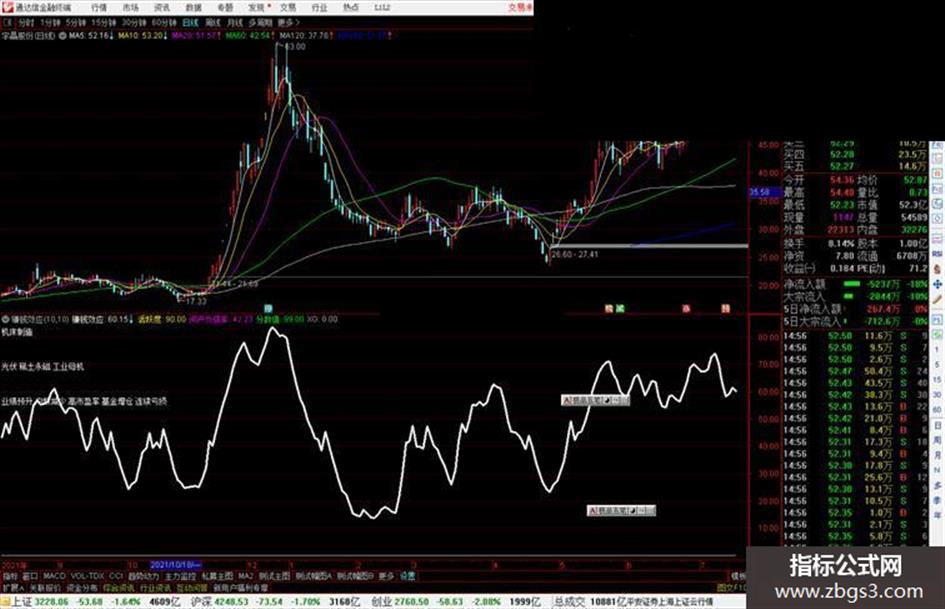Switch indicator to CCI
The image size is (945, 609).
(x=116, y=576)
